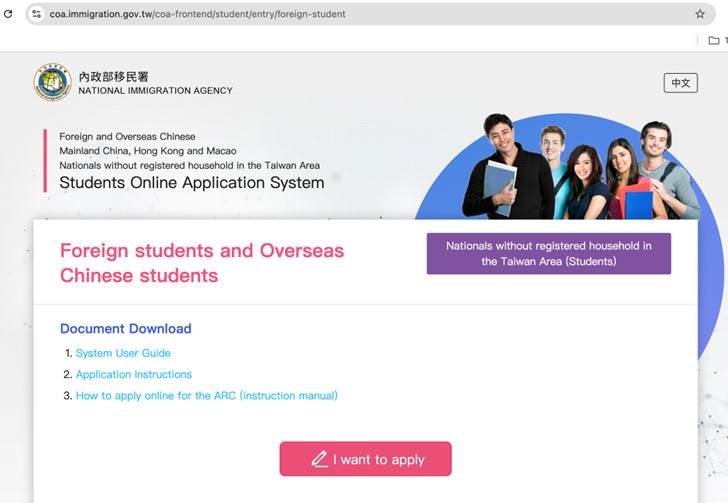The width and height of the screenshot is (728, 503).
Task: Click Foreign and Overseas Chinese text line
Action: pos(127,137)
